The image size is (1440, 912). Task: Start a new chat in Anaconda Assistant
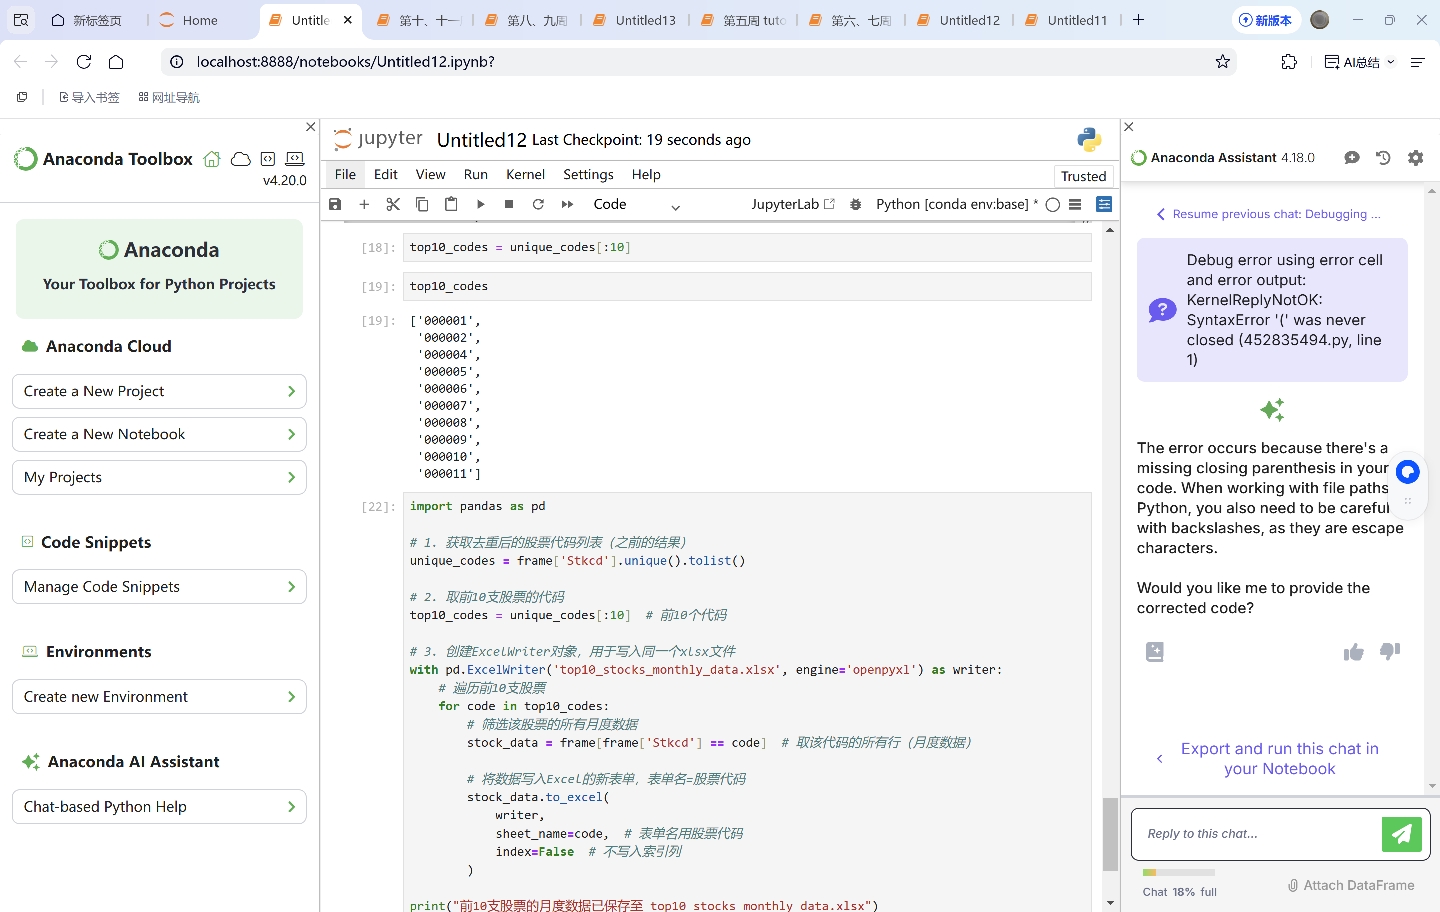[x=1352, y=158]
